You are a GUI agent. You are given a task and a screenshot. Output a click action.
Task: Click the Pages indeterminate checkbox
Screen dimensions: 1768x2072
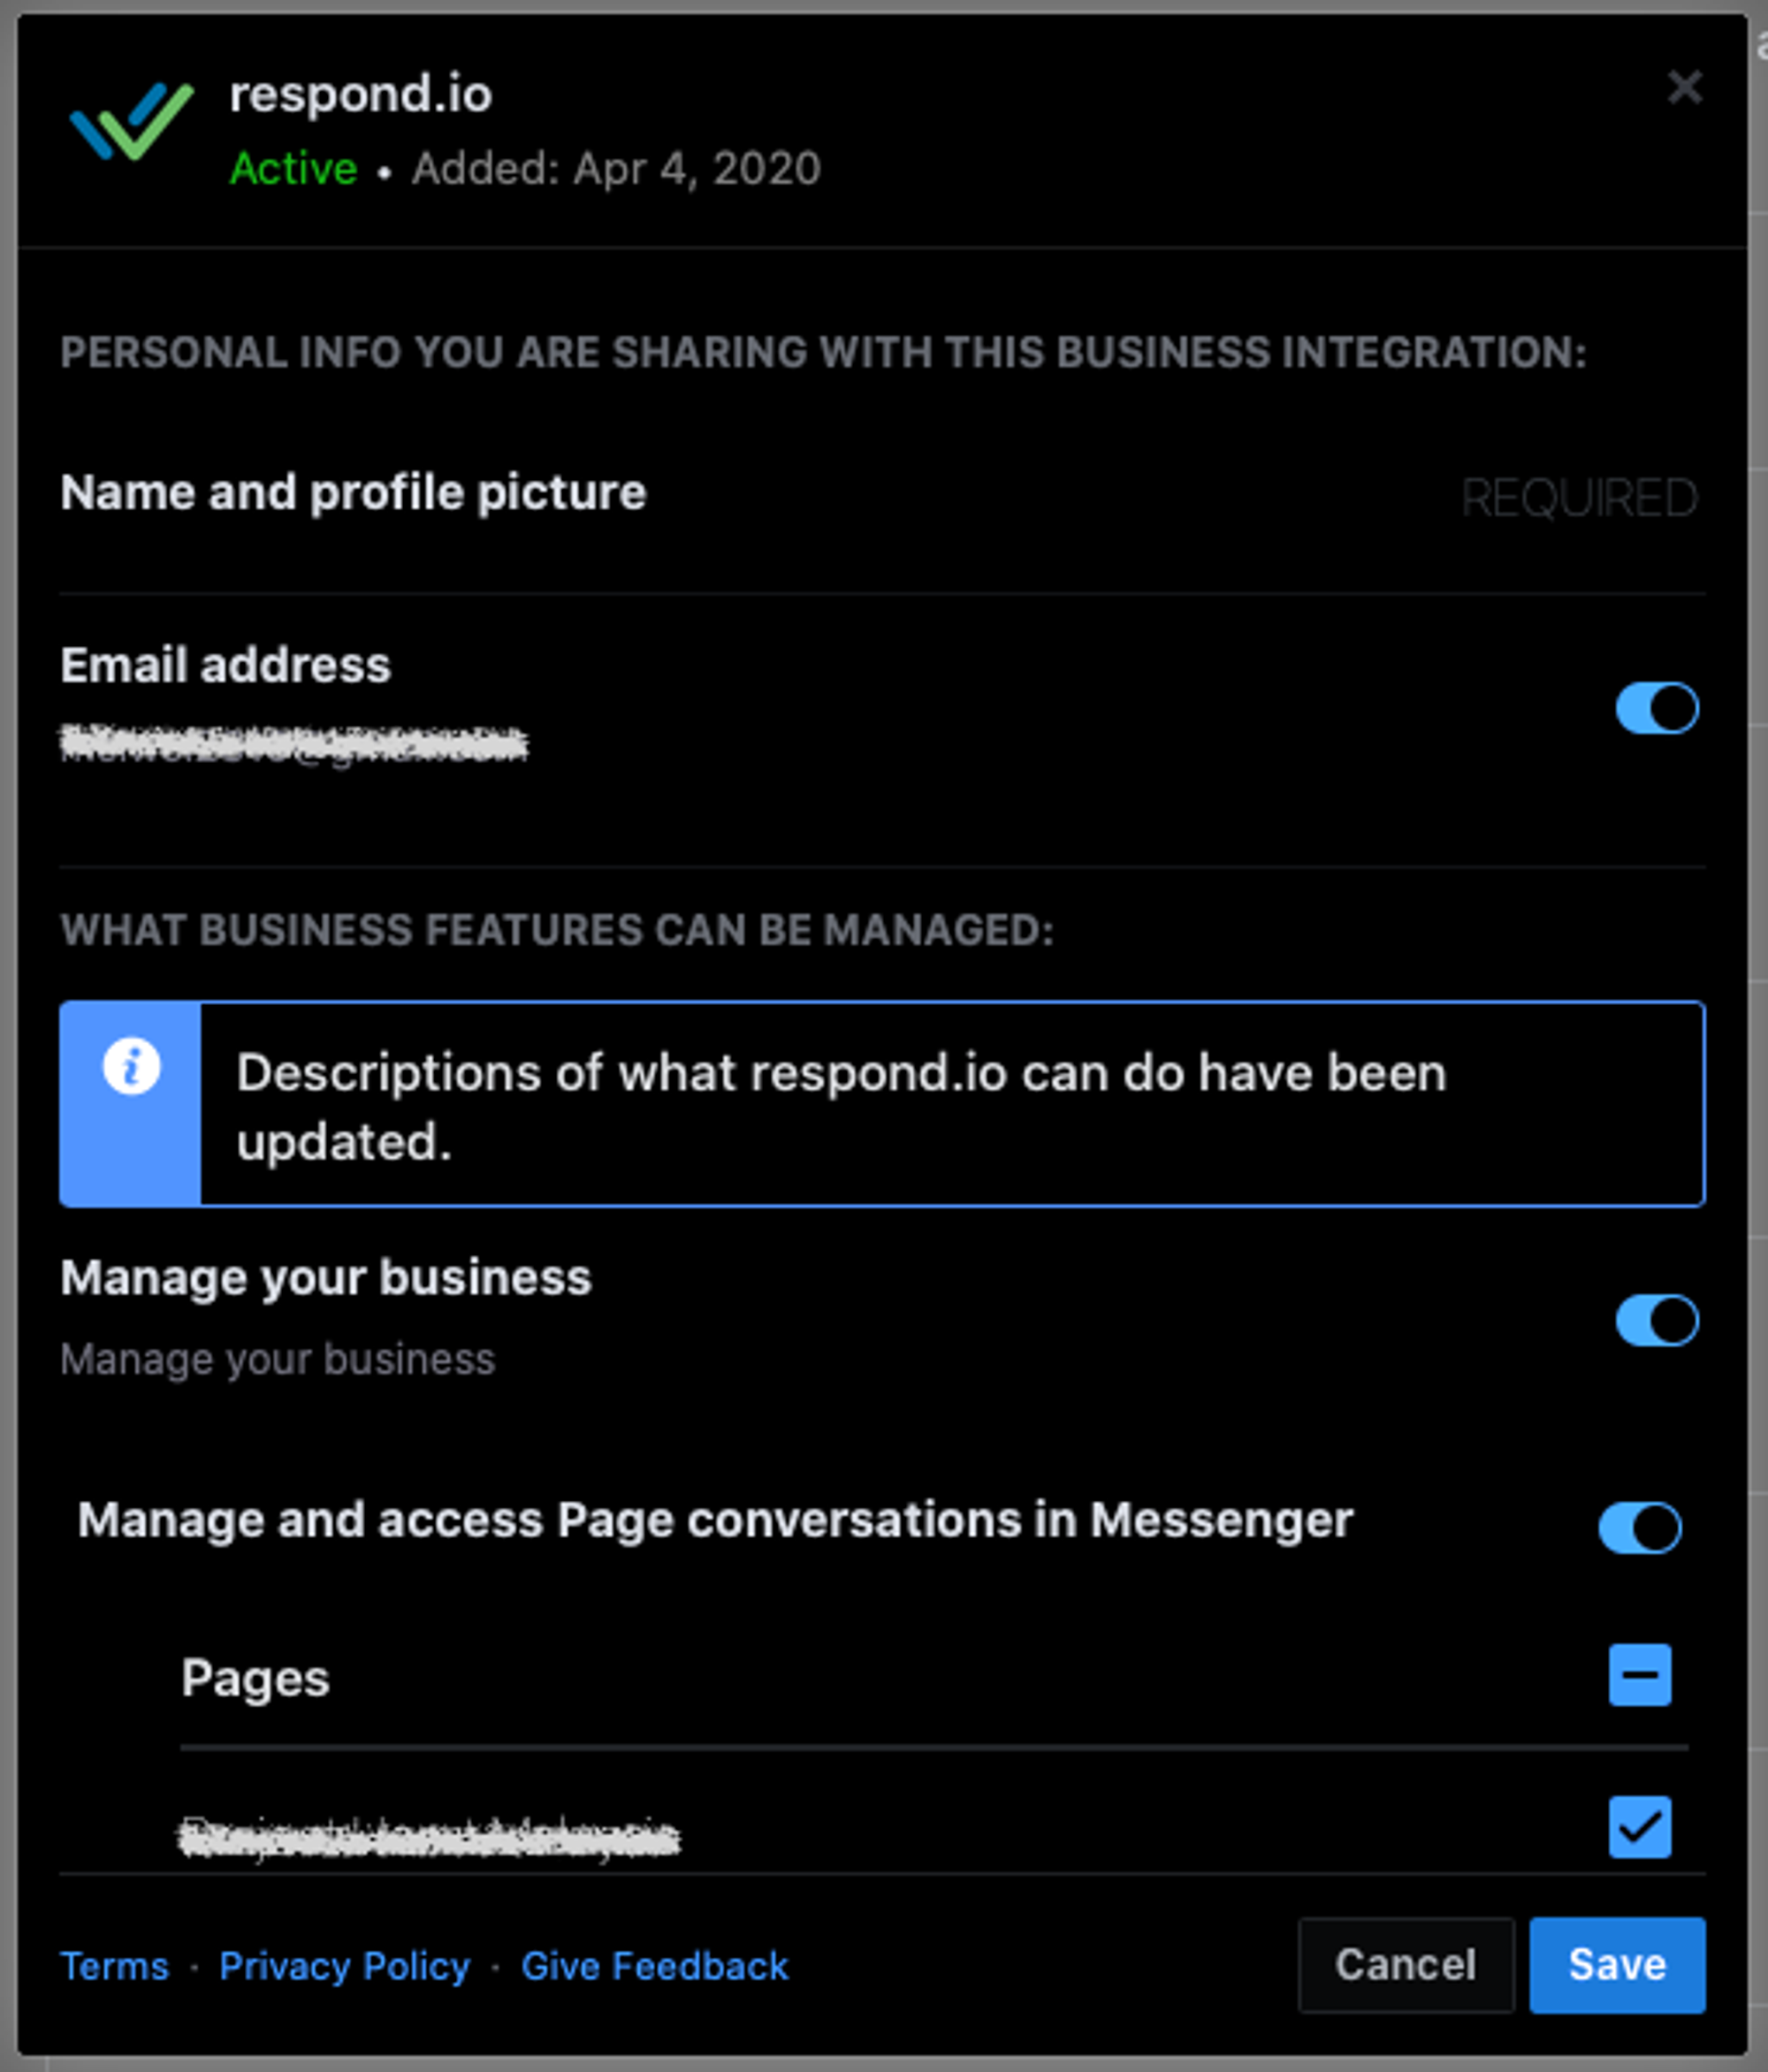pyautogui.click(x=1639, y=1675)
